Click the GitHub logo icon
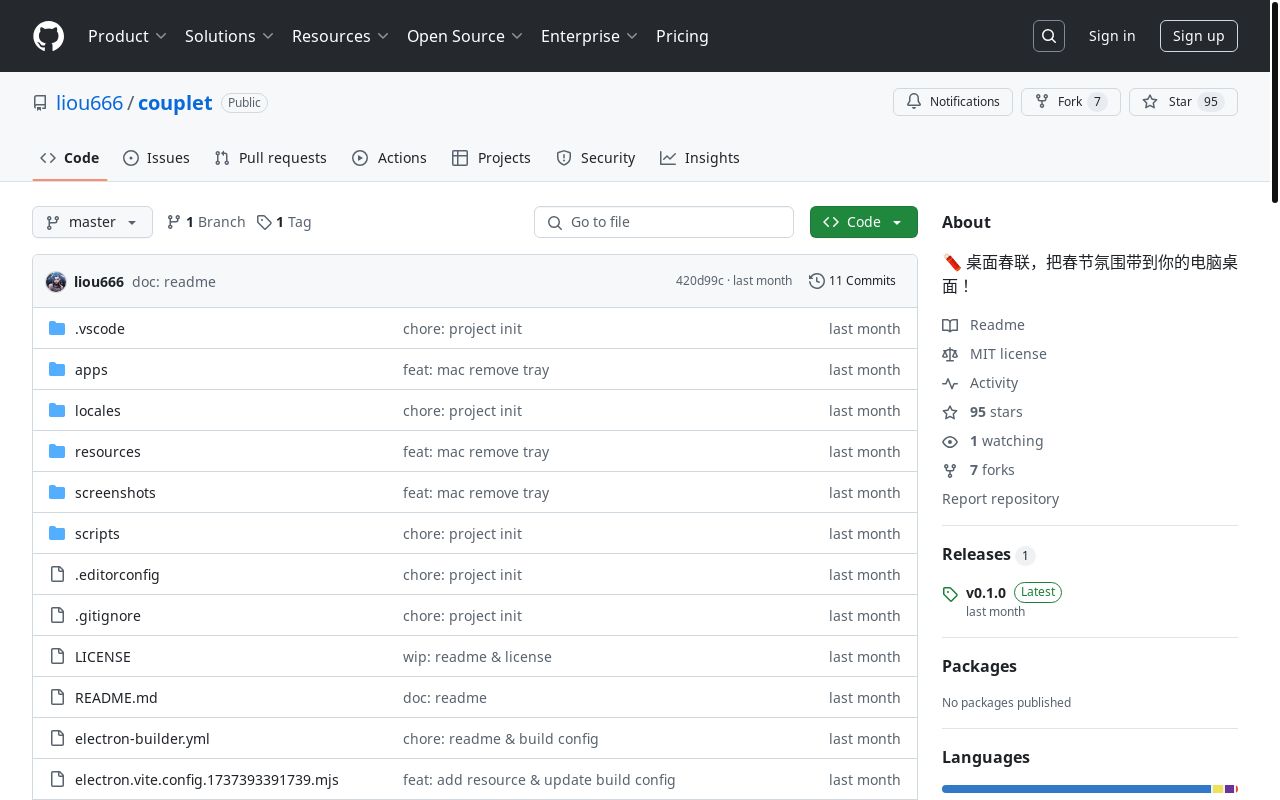Screen dimensions: 1280x800 point(48,36)
